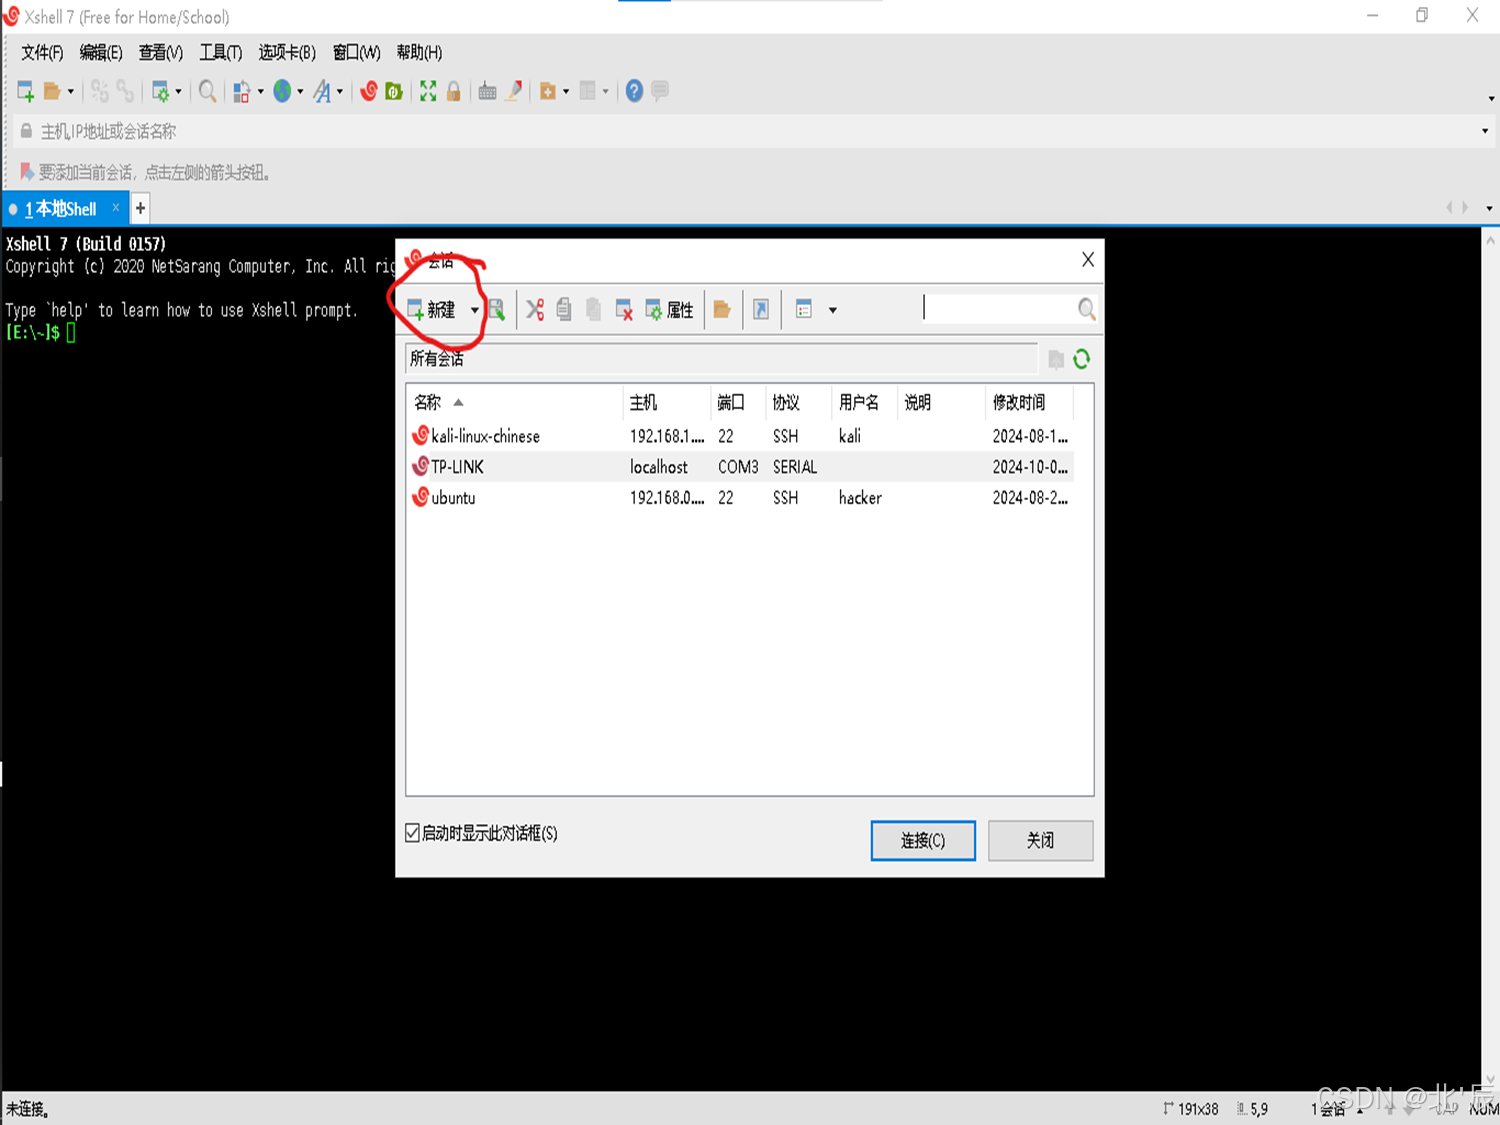1500x1125 pixels.
Task: Expand the address bar history dropdown arrow
Action: coord(1485,131)
